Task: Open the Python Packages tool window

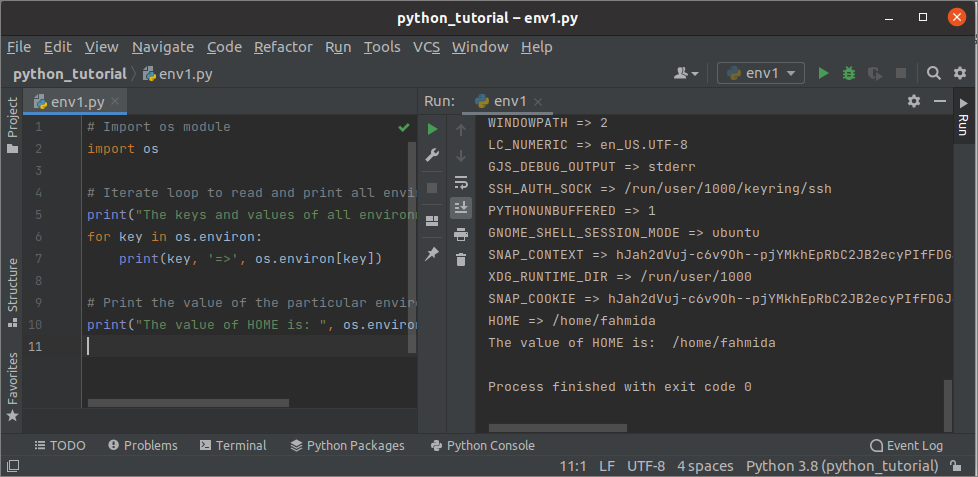Action: coord(347,445)
